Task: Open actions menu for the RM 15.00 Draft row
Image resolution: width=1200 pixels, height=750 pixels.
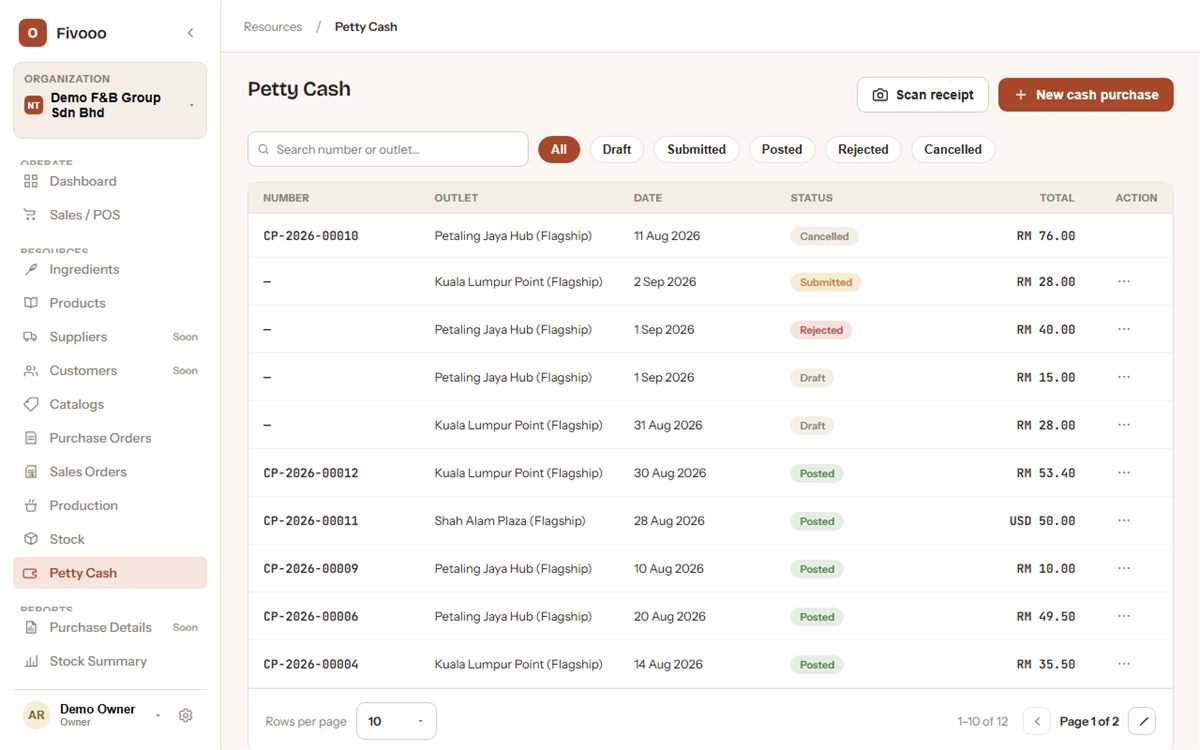Action: [1124, 378]
